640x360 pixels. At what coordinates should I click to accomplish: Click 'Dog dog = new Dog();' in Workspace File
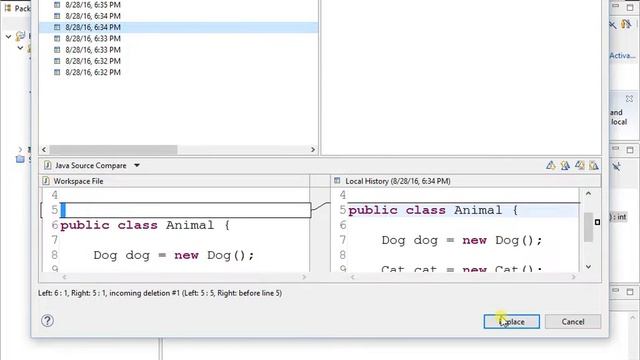pos(174,256)
